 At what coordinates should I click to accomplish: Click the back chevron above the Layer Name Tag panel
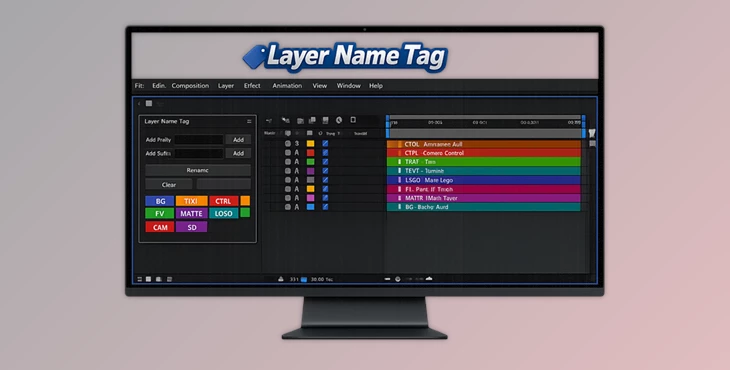coord(139,103)
